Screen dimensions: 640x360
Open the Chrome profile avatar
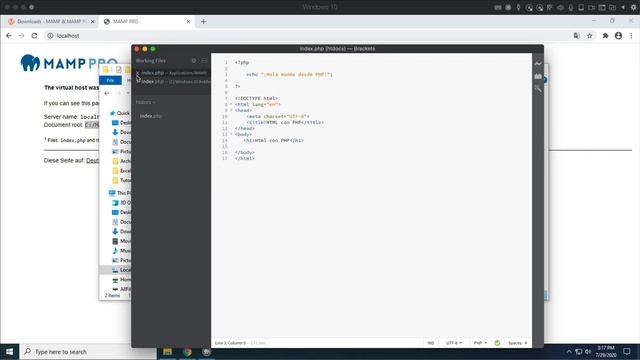click(618, 36)
